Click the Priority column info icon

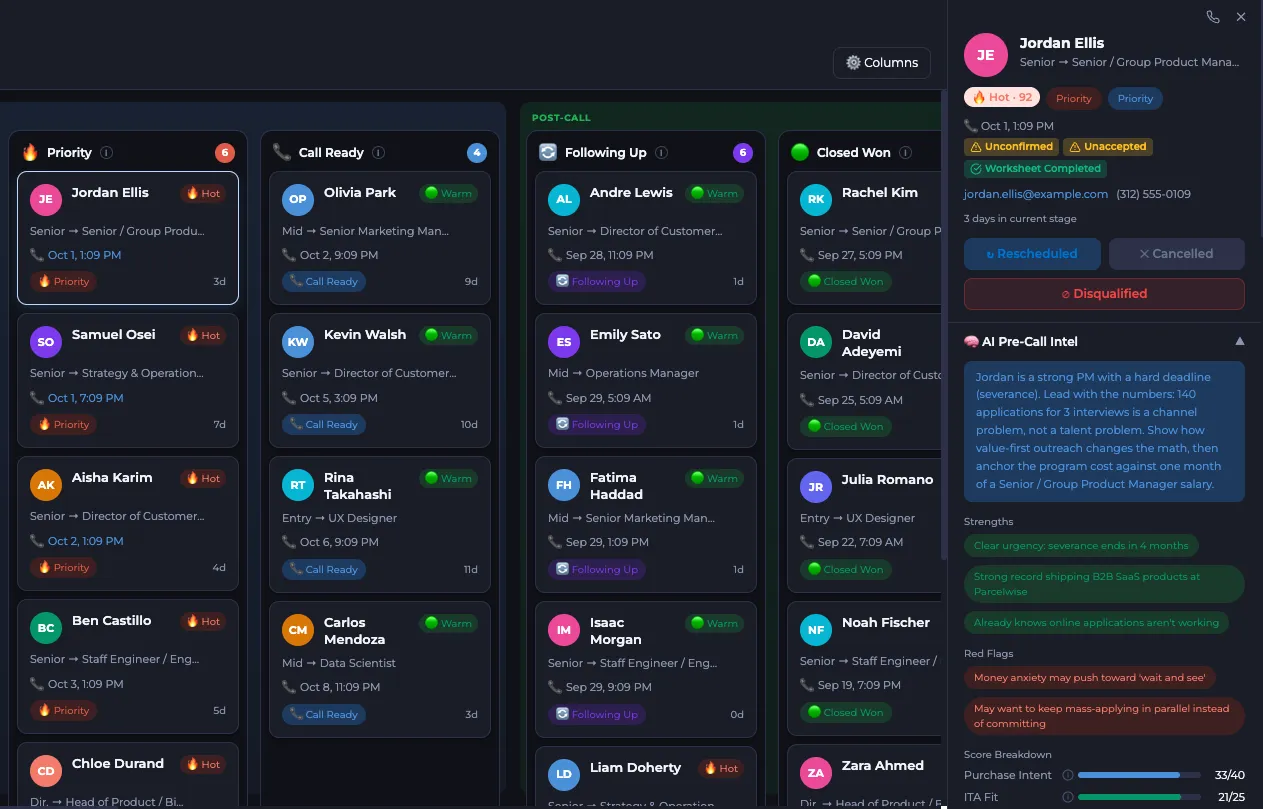point(107,153)
